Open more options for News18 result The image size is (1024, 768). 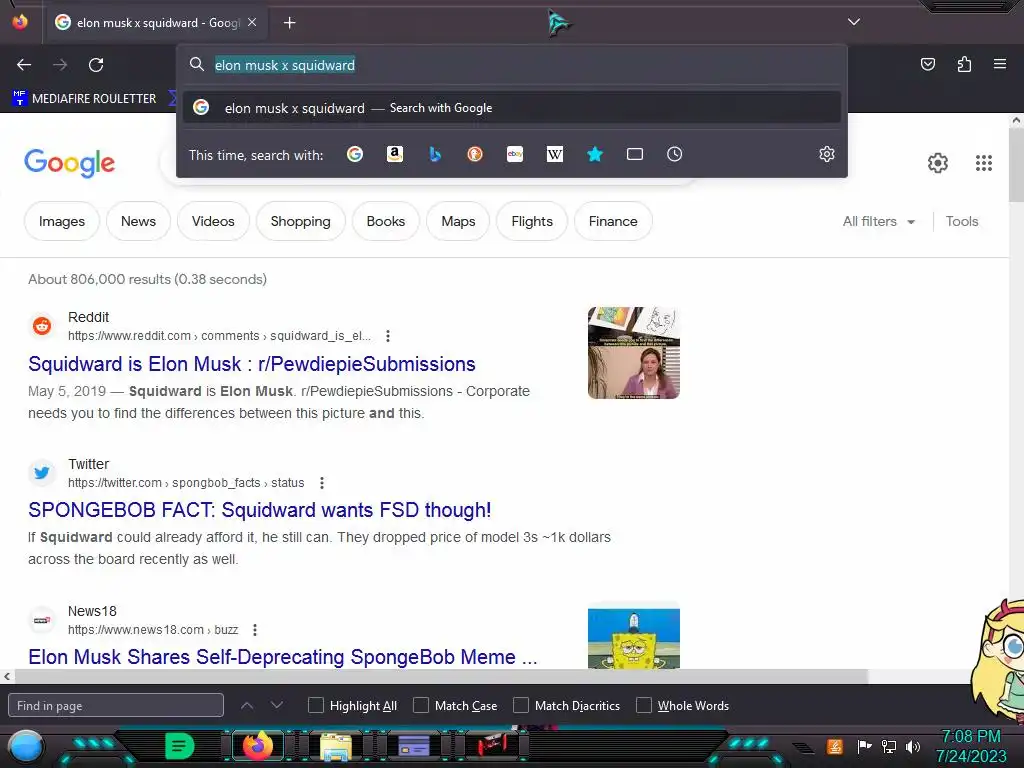click(255, 630)
